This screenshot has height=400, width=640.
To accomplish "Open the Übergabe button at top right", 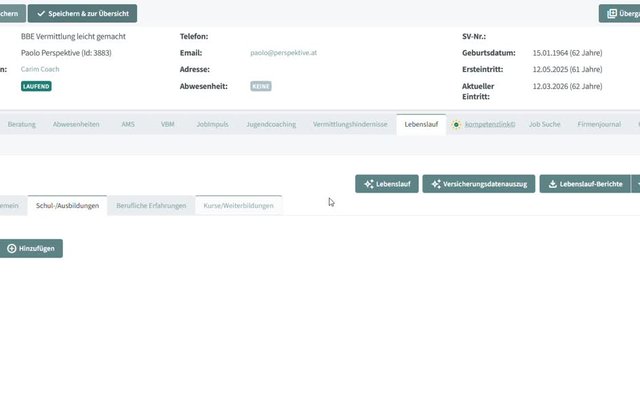I will click(619, 13).
